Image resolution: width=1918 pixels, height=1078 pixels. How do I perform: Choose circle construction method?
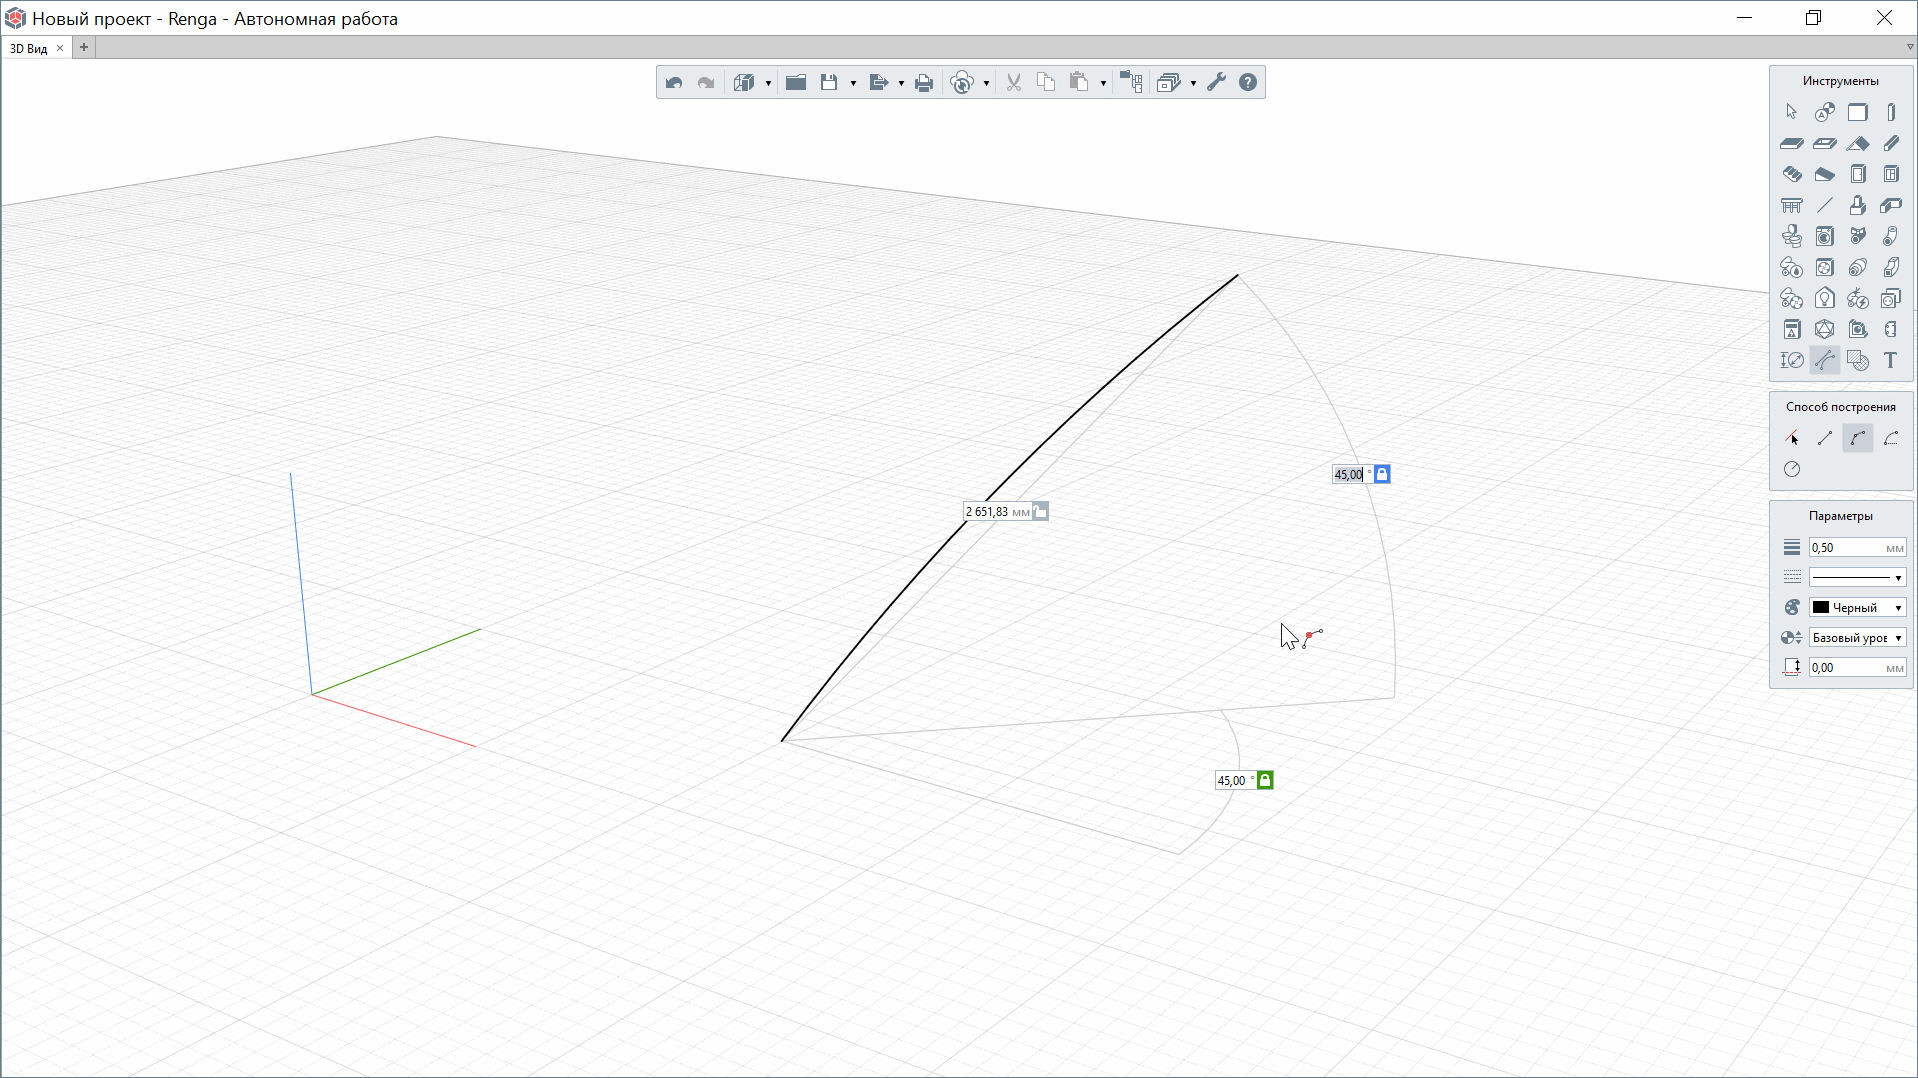click(x=1791, y=469)
